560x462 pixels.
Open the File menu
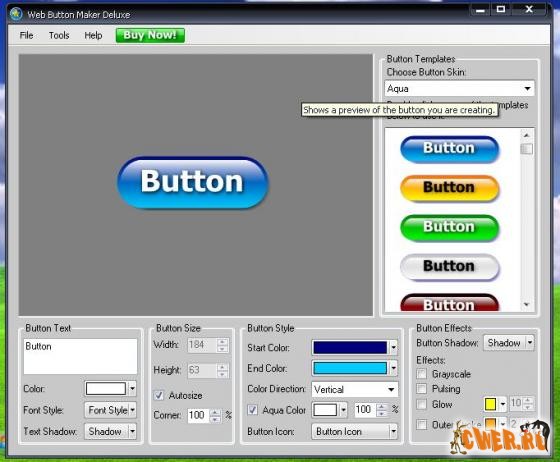click(26, 35)
